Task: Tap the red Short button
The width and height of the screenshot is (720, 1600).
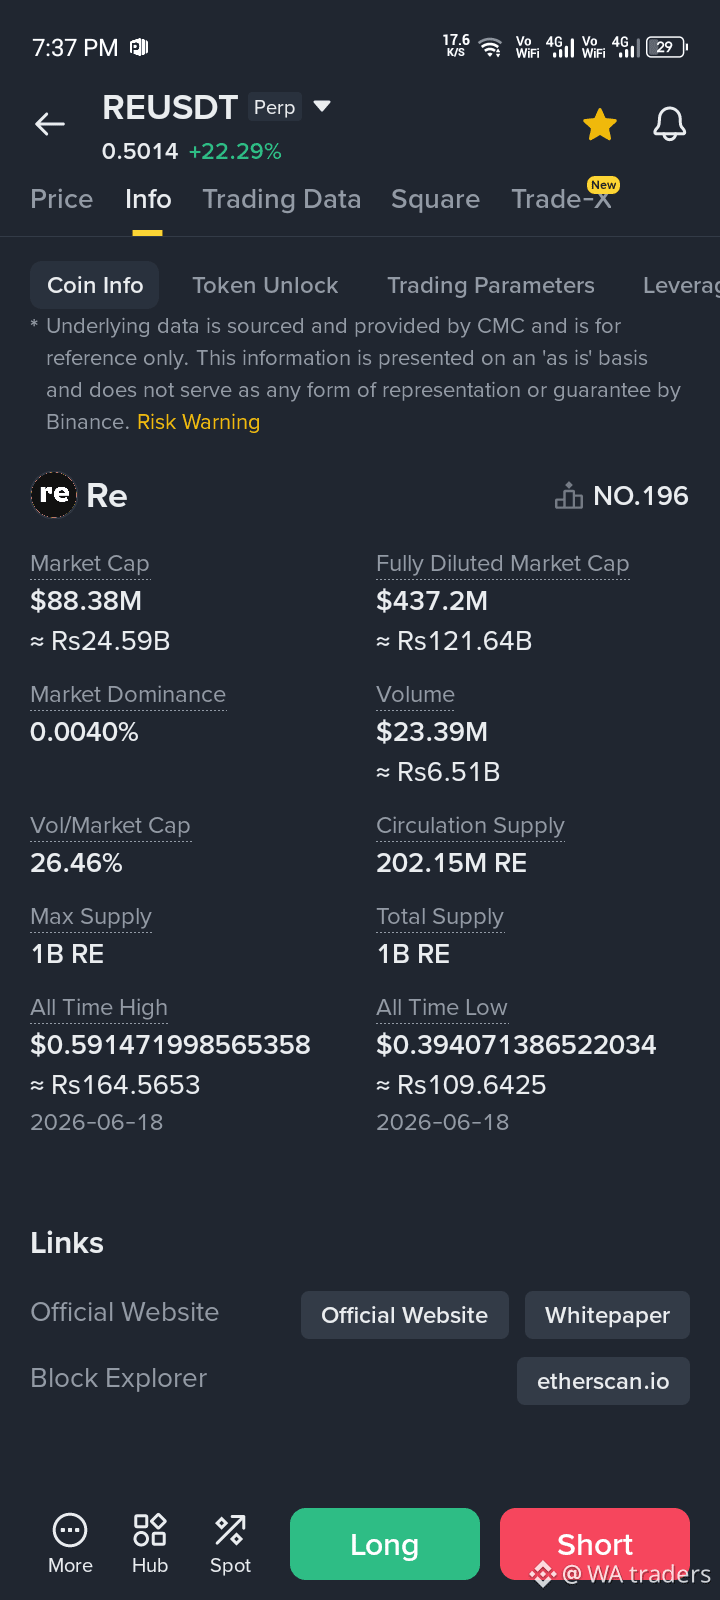Action: 595,1544
